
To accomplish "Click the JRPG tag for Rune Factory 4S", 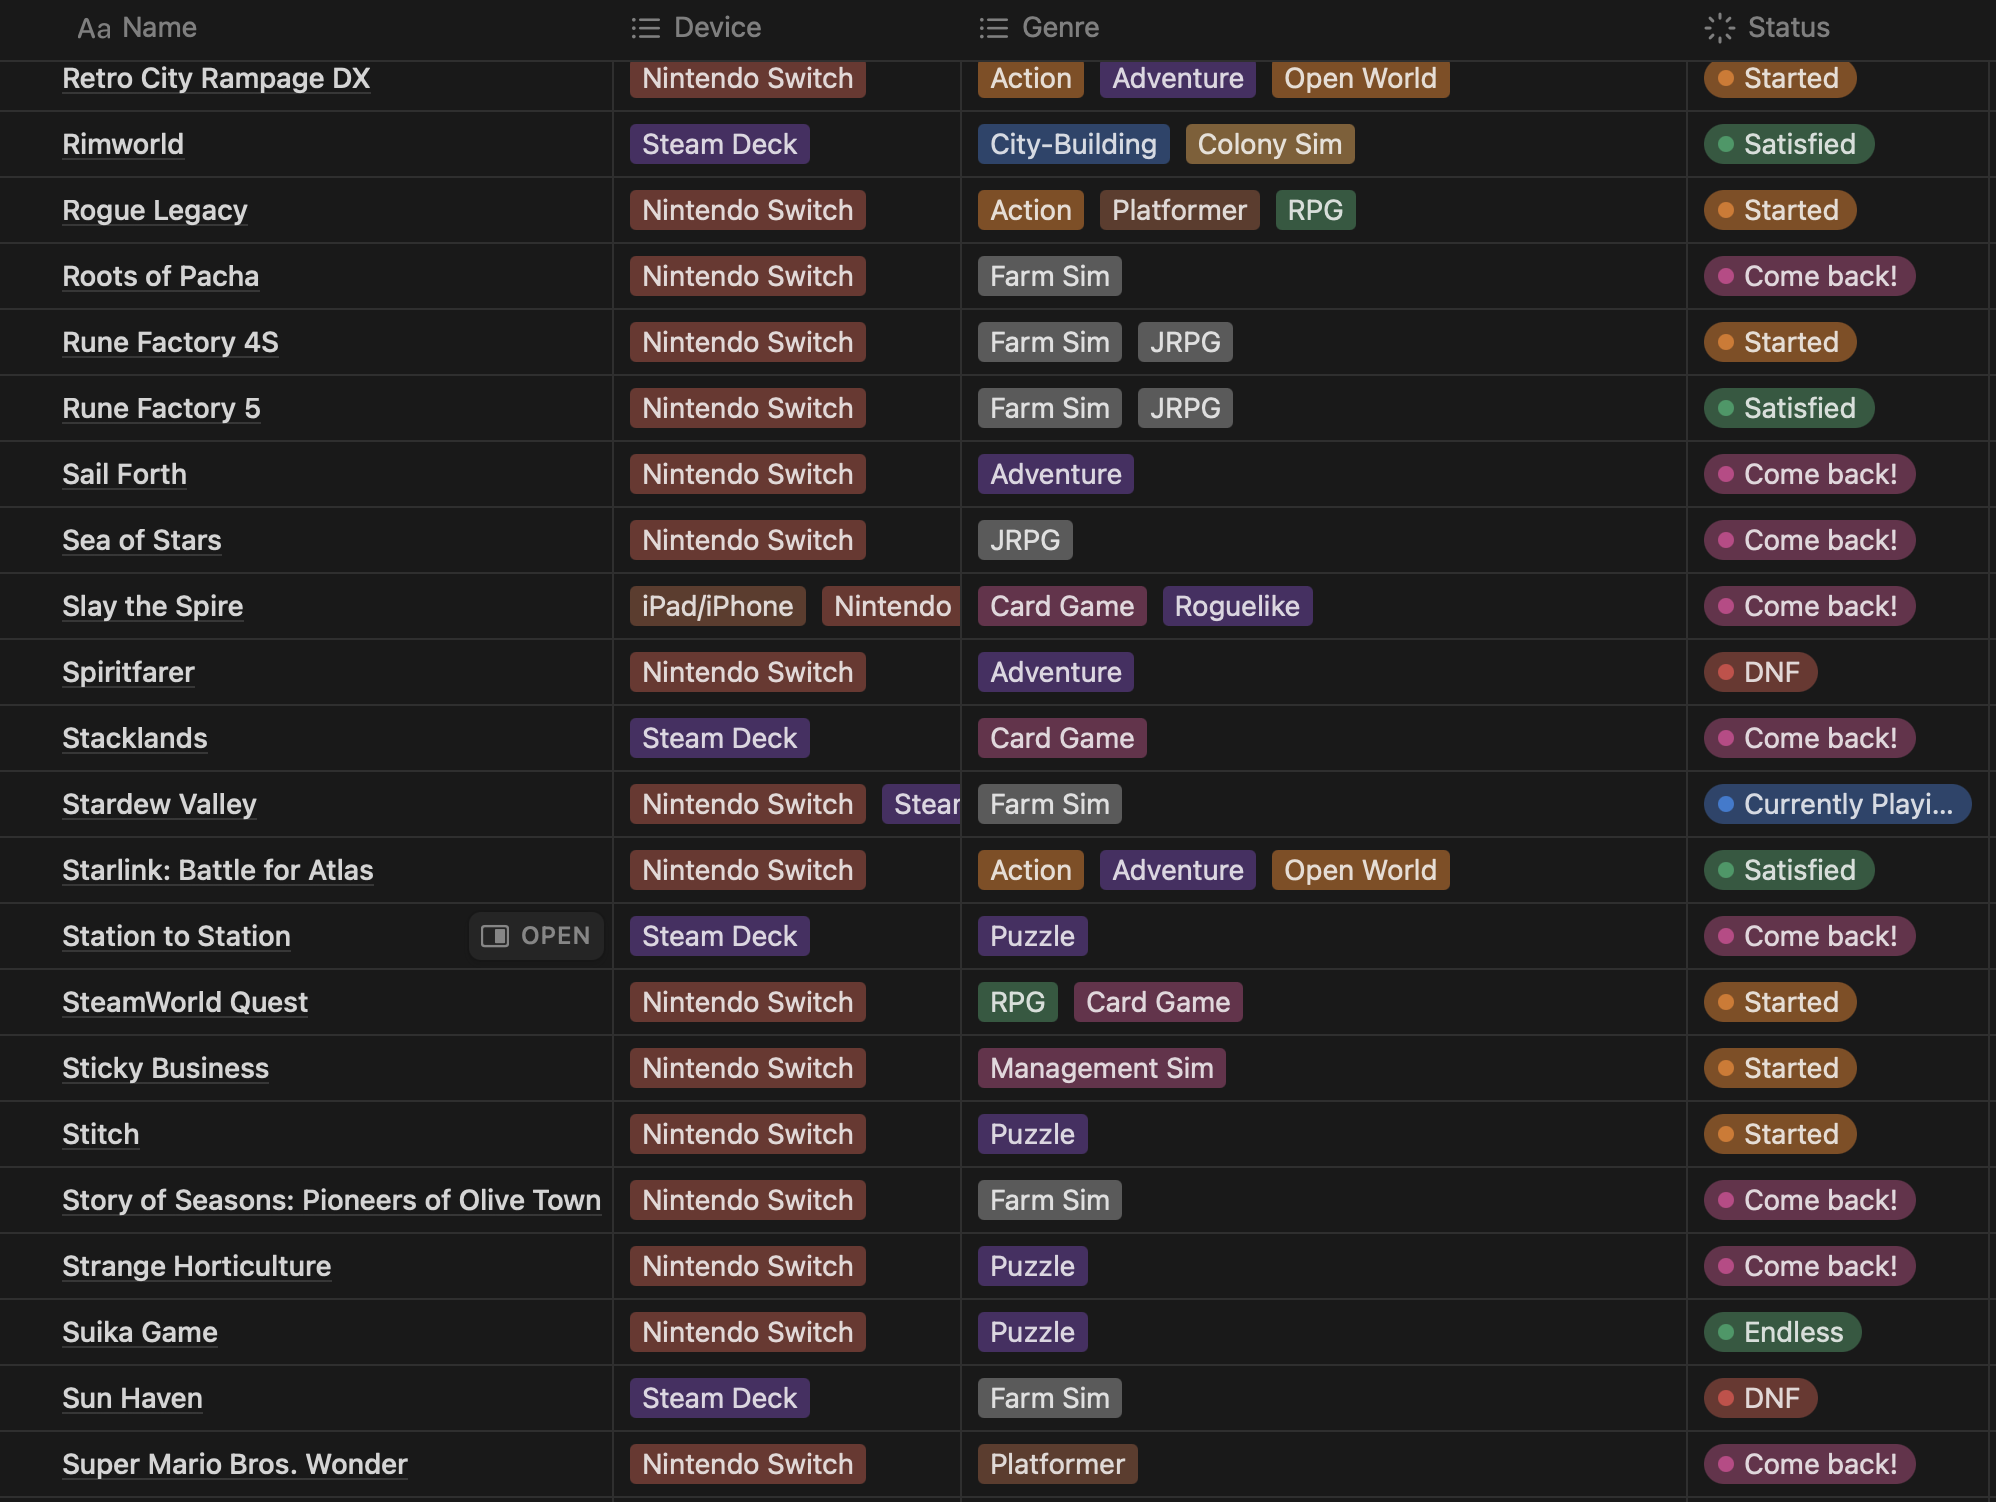I will [1185, 342].
